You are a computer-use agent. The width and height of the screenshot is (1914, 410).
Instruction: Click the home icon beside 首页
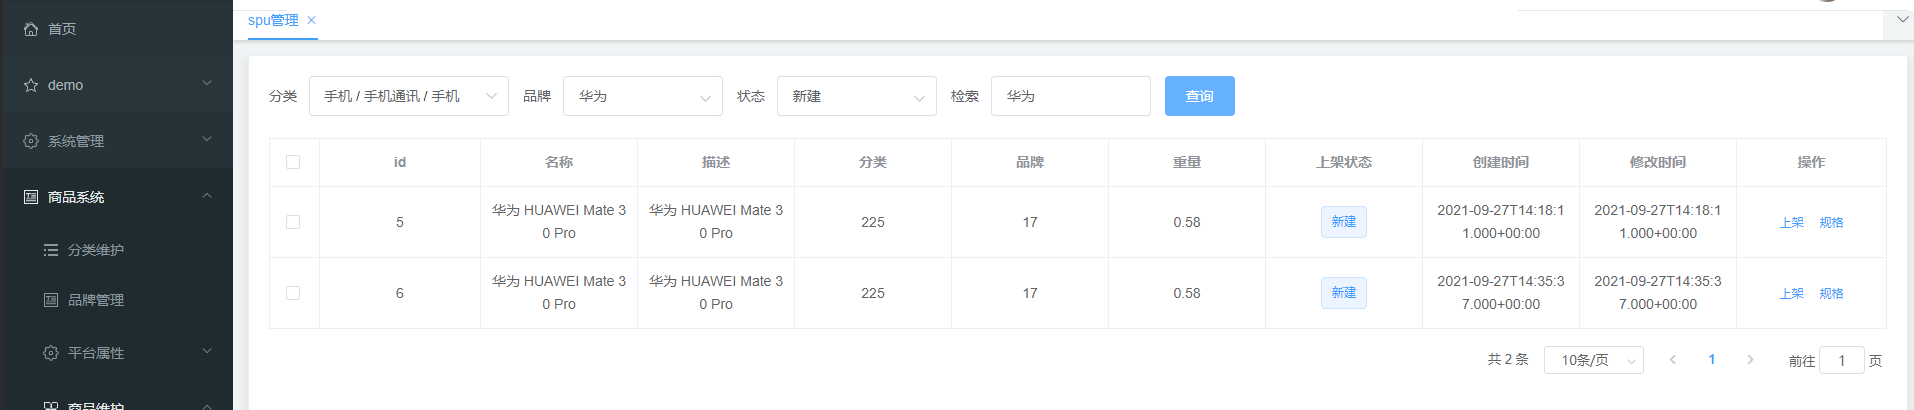(x=31, y=29)
